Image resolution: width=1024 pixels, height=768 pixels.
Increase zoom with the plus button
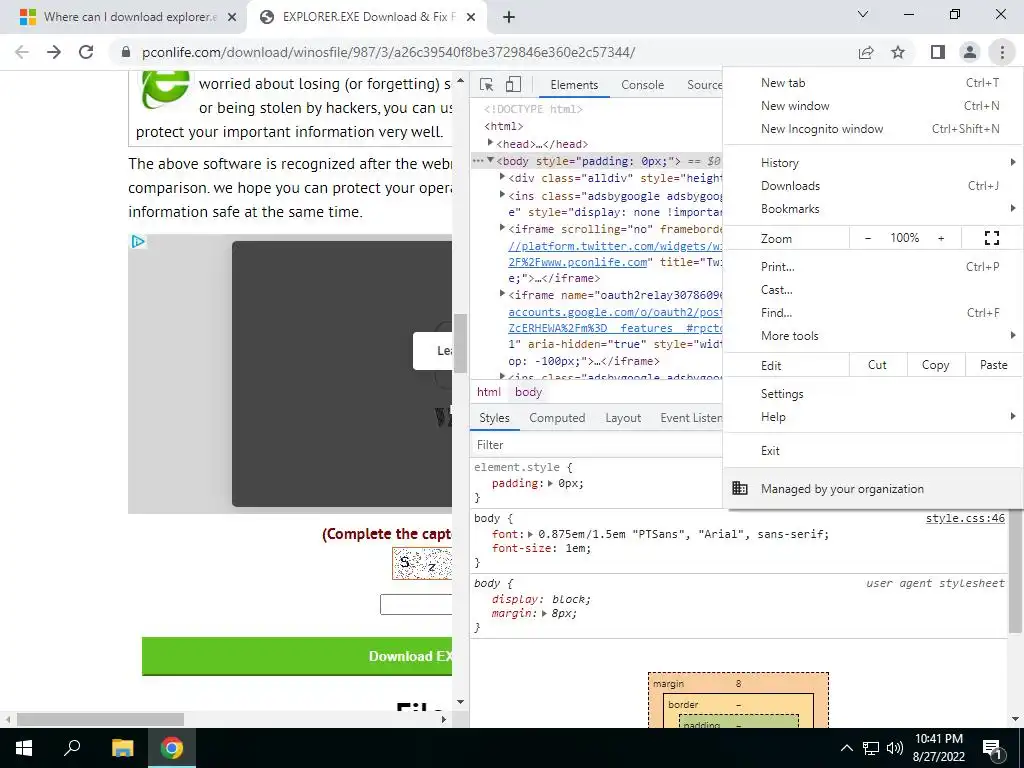tap(941, 238)
